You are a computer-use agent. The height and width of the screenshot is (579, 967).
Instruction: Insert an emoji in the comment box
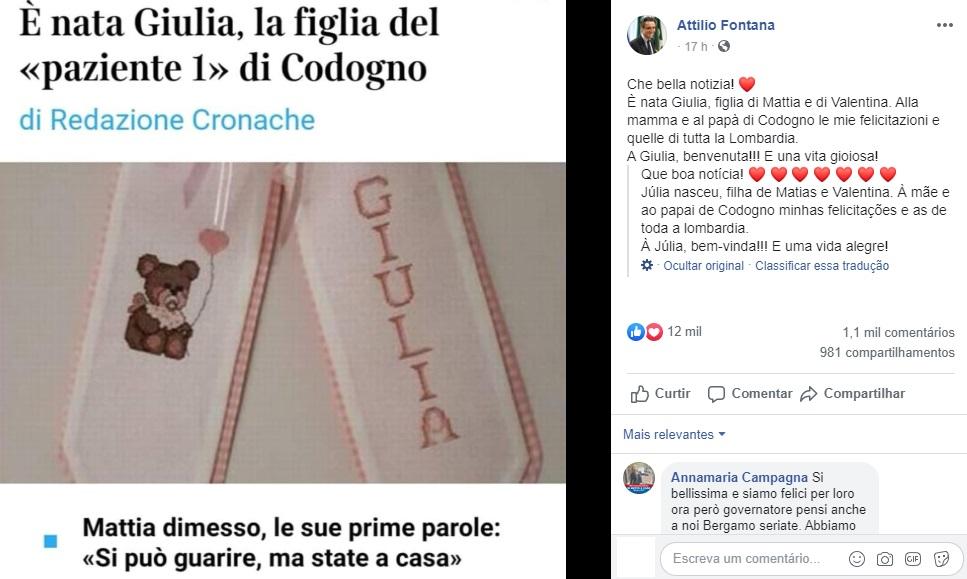(x=857, y=559)
